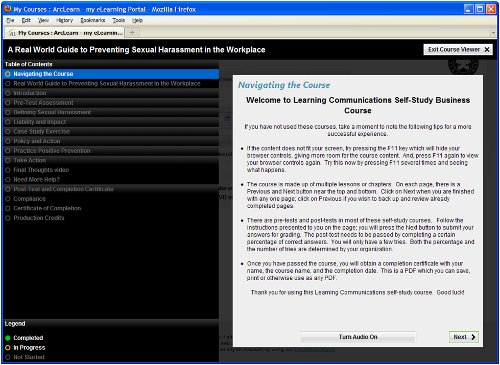
Task: Click status circle beside Production Credits
Action: (8, 218)
